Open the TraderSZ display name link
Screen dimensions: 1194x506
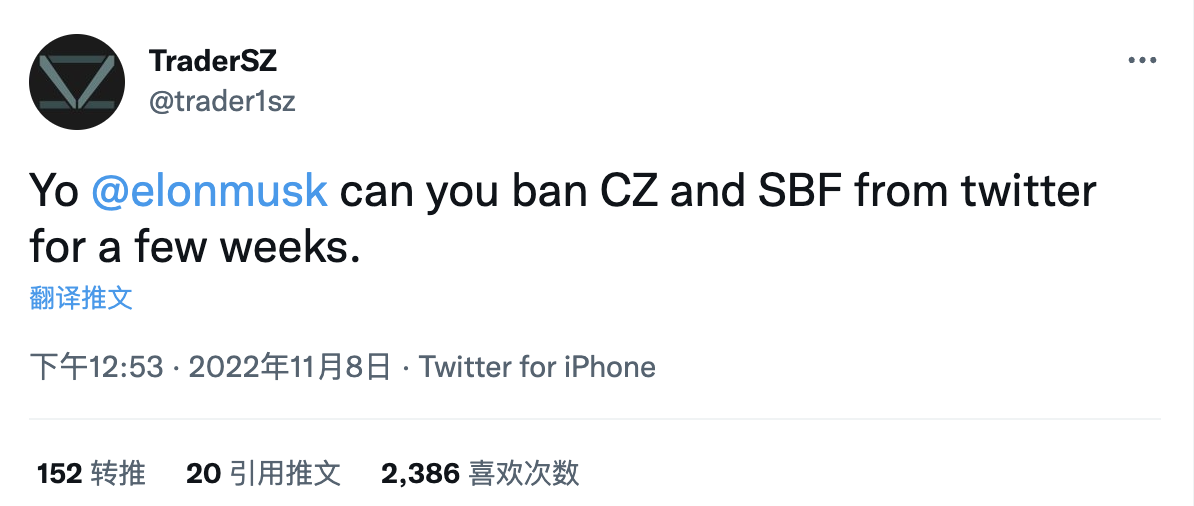(212, 61)
